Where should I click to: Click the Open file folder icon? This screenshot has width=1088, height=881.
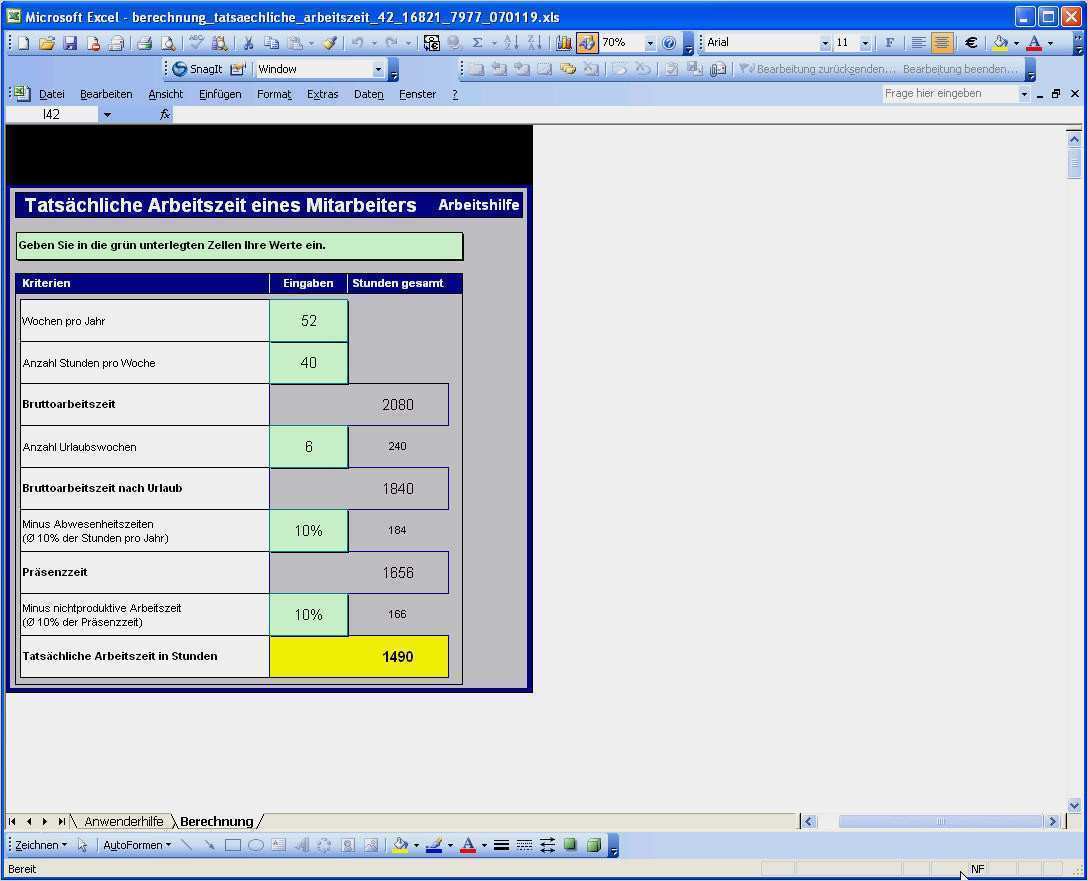[x=46, y=43]
